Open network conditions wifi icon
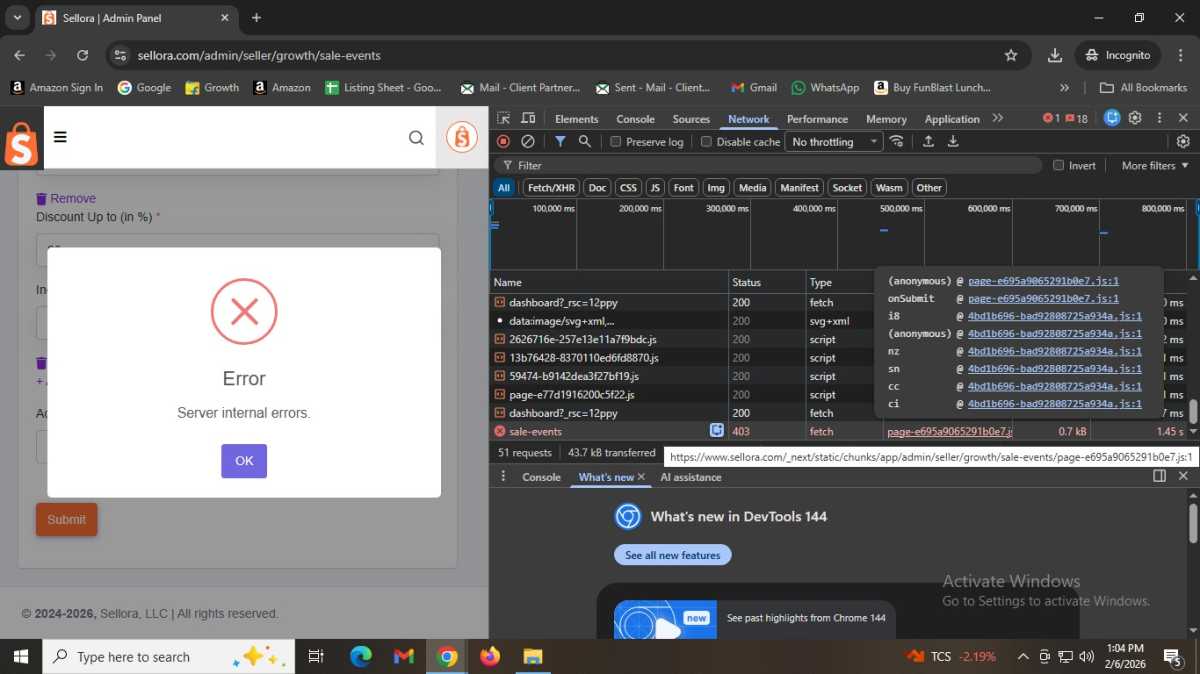This screenshot has height=674, width=1200. 897,142
